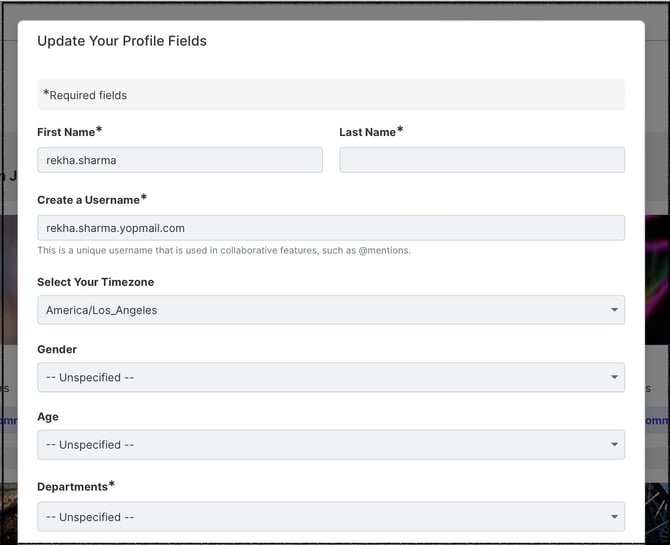Click the Last Name label
Image resolution: width=670 pixels, height=545 pixels.
pyautogui.click(x=371, y=132)
